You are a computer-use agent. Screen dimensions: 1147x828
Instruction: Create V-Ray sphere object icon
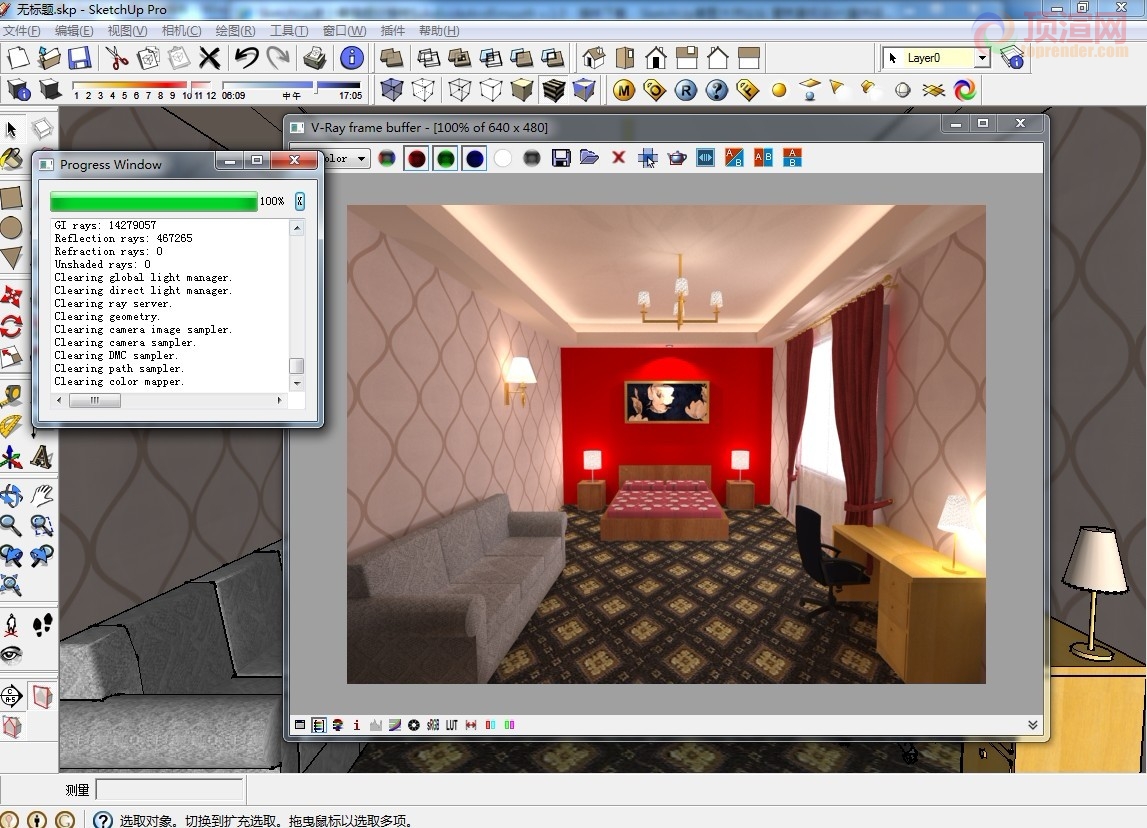point(903,90)
